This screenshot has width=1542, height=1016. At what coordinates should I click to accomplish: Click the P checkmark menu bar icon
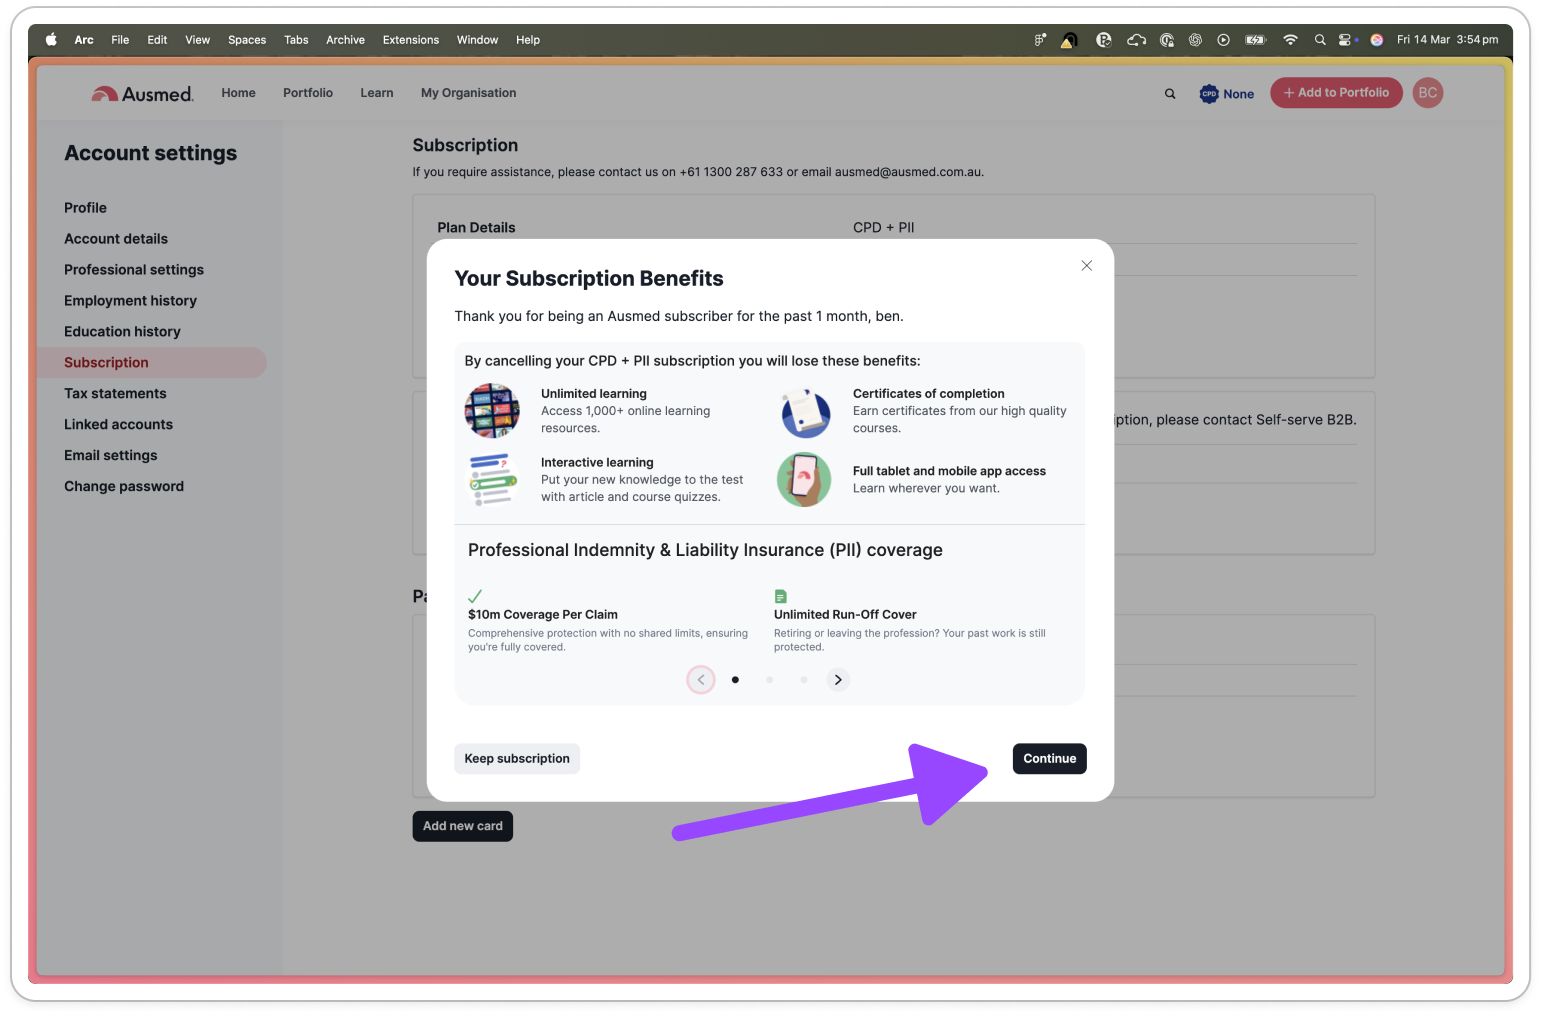1104,40
